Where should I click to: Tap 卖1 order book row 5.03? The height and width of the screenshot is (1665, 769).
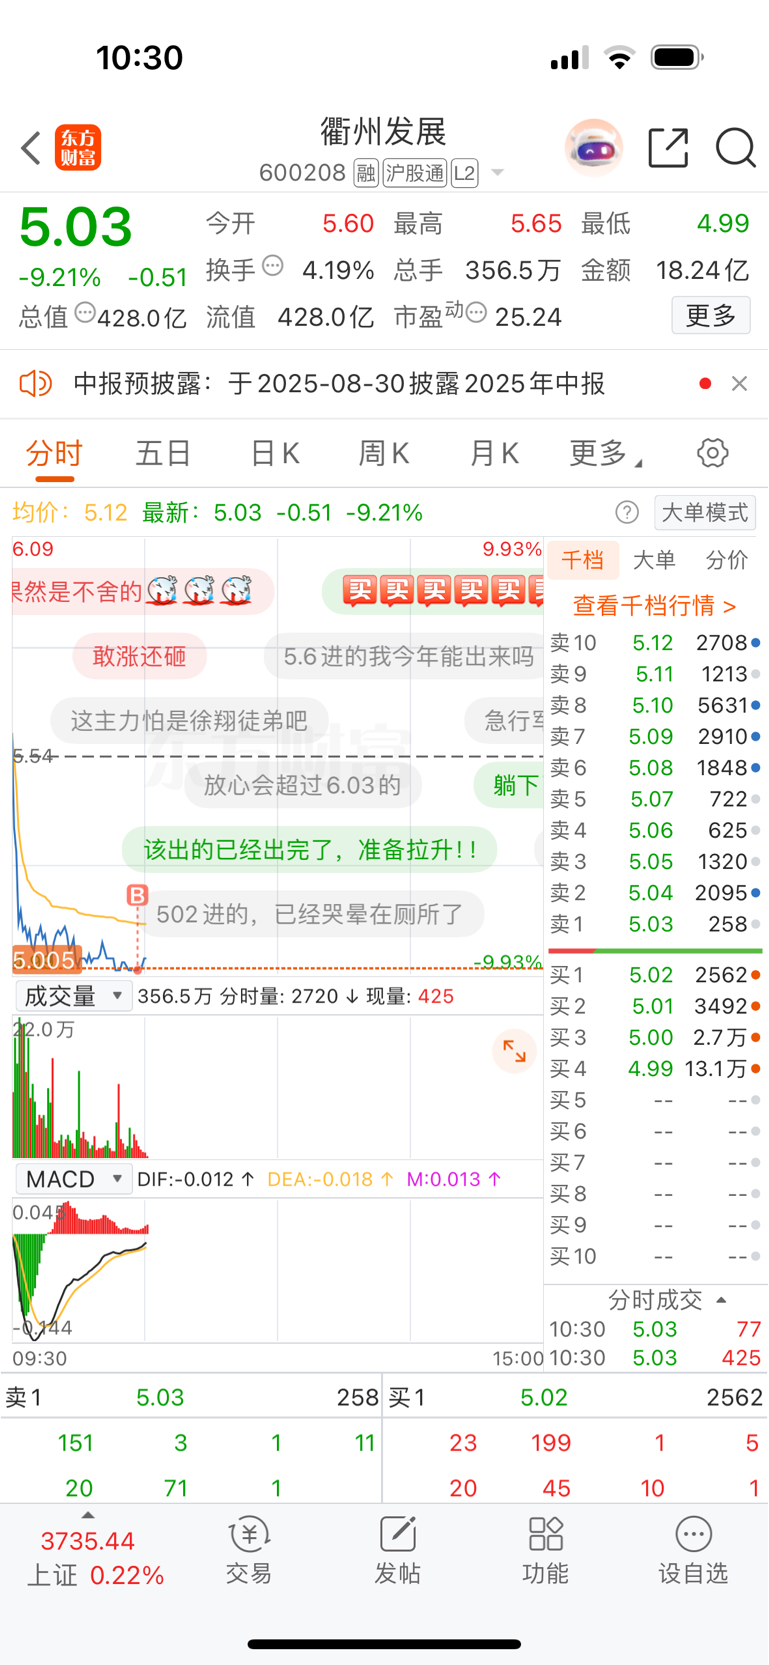655,924
